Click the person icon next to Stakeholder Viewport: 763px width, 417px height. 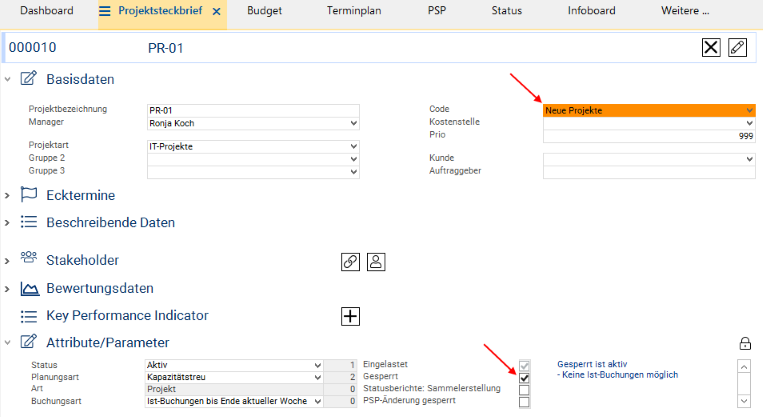pyautogui.click(x=376, y=261)
